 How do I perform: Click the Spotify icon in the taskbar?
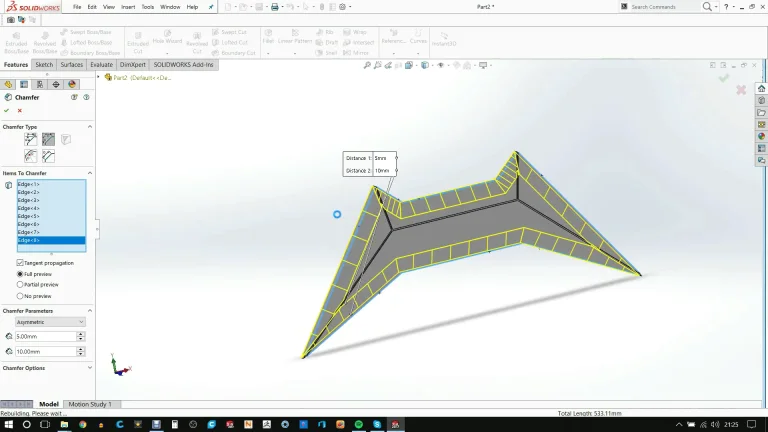click(x=359, y=424)
